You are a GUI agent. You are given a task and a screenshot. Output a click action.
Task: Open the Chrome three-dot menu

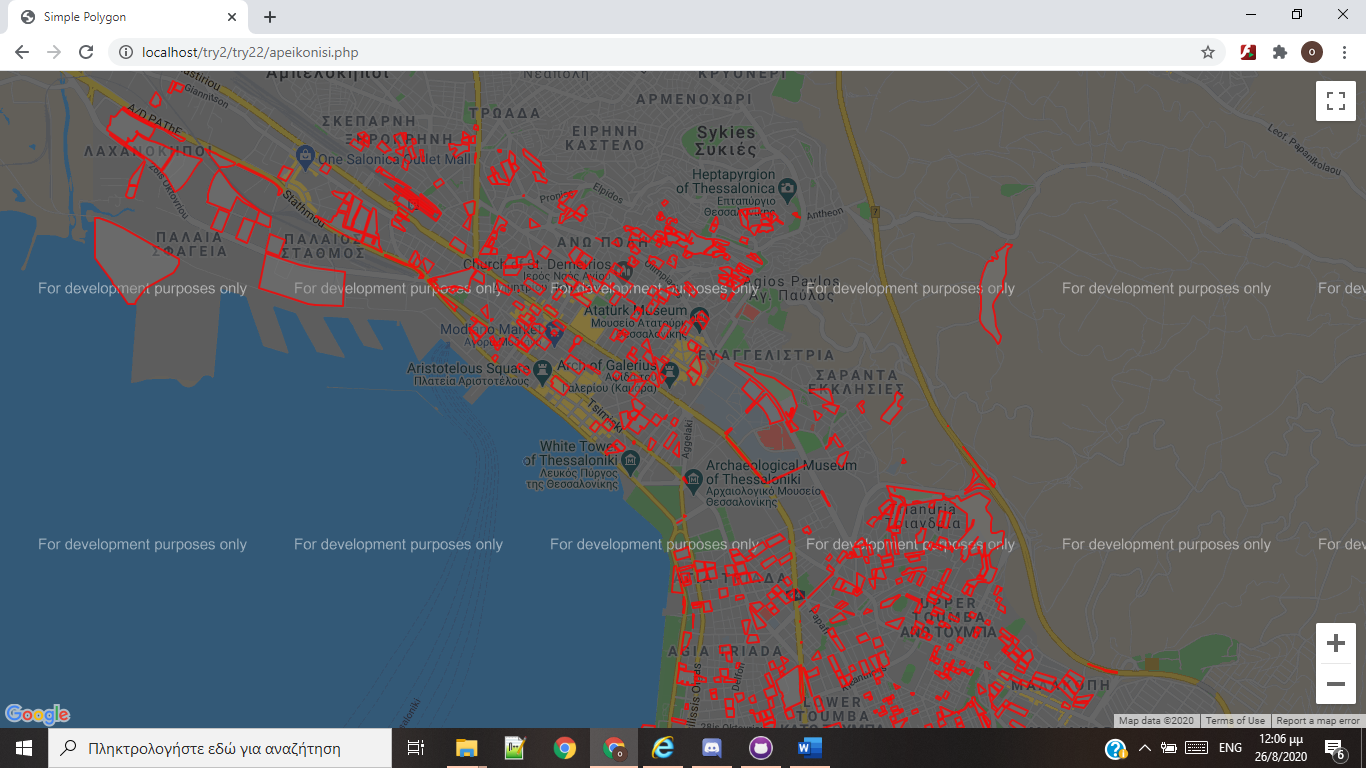coord(1343,52)
